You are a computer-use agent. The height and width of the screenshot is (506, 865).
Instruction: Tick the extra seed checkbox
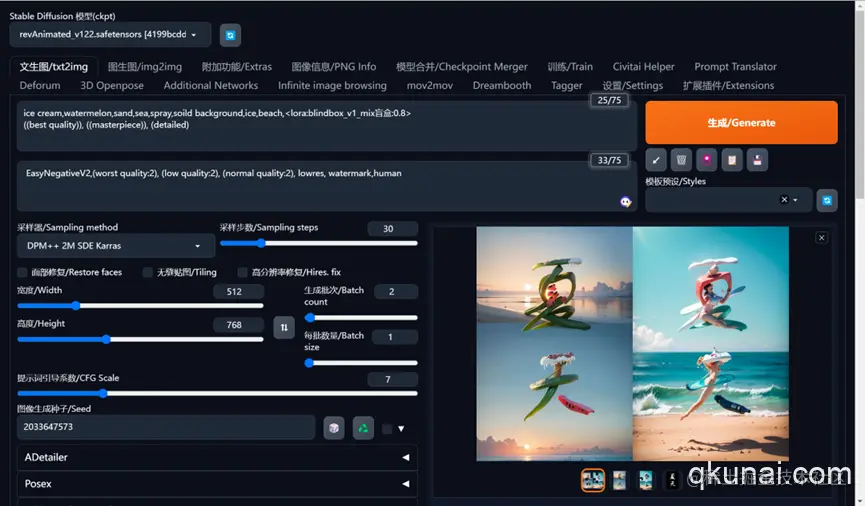(x=387, y=429)
